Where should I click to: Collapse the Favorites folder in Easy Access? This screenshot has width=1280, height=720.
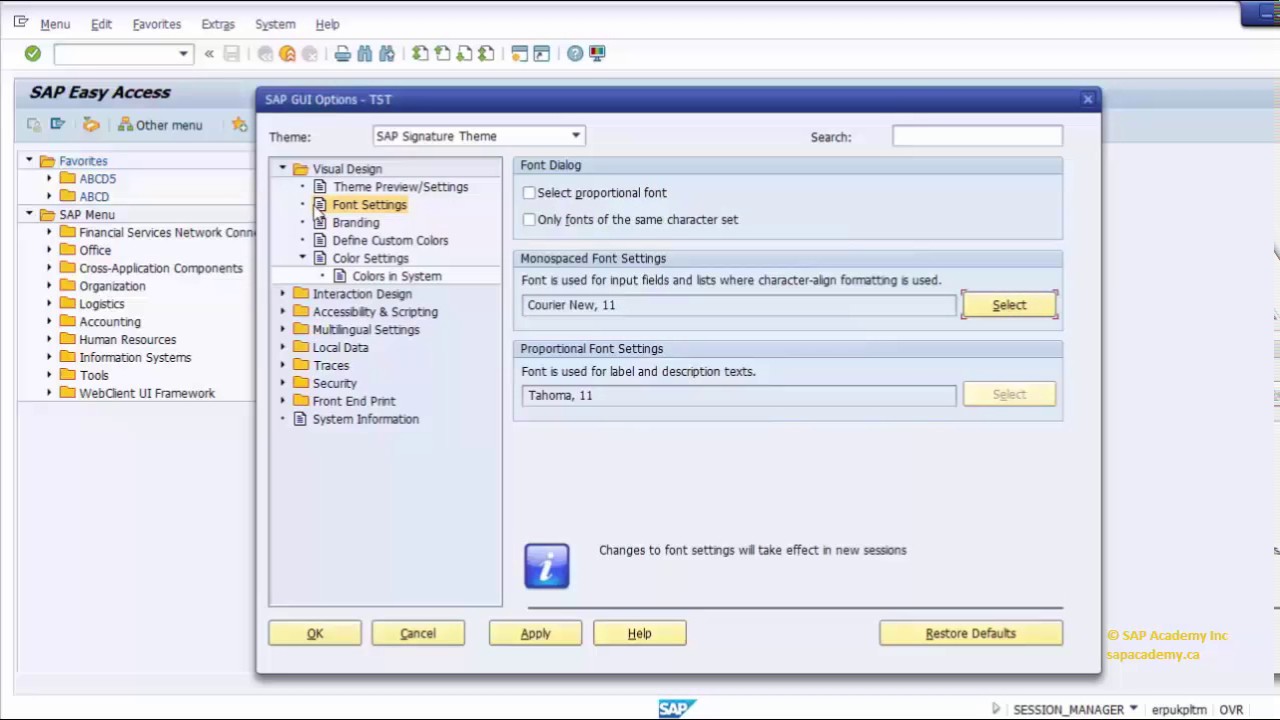click(29, 160)
